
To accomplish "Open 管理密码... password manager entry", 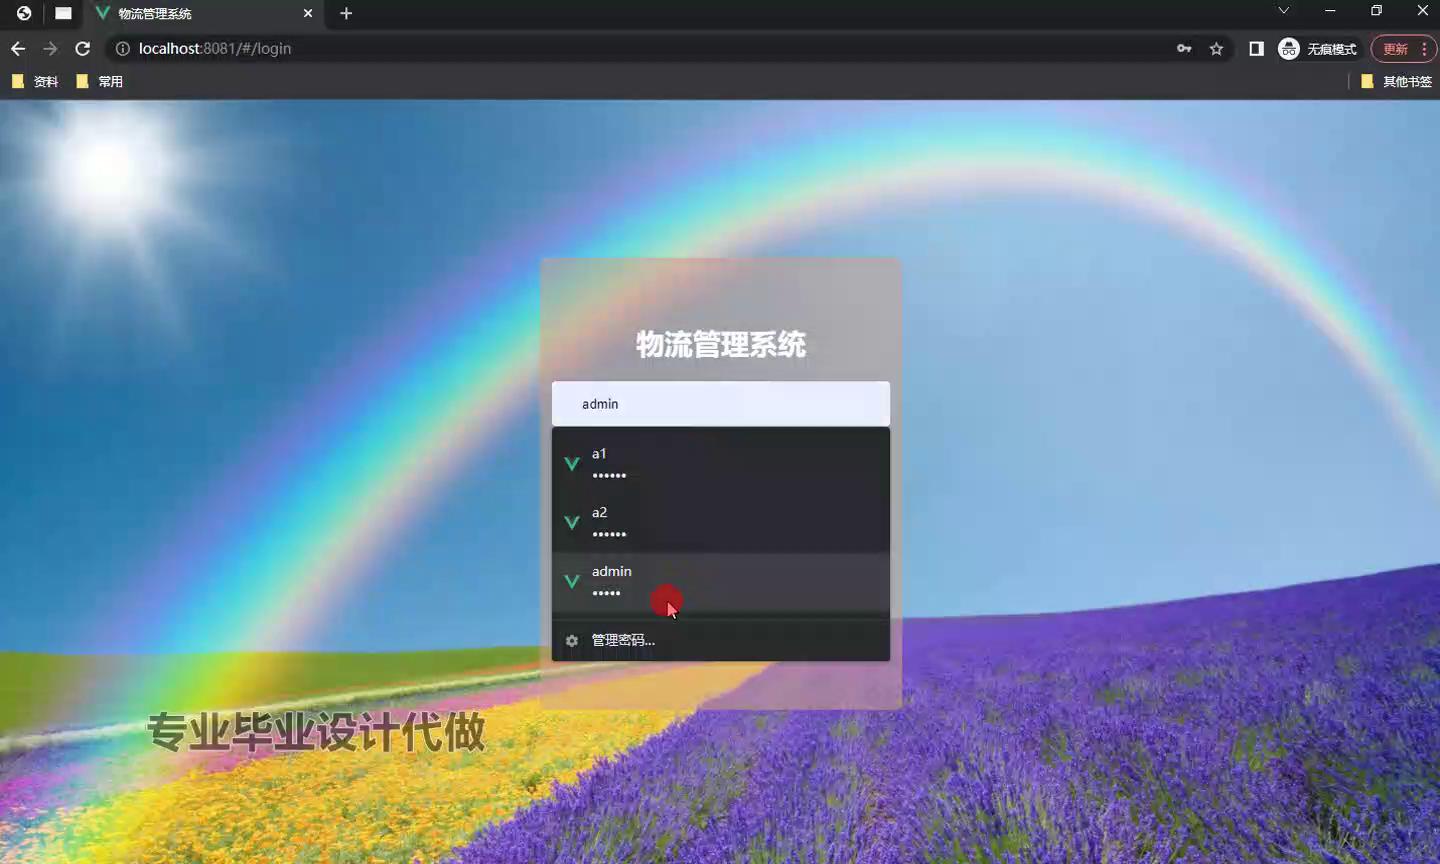I will click(720, 640).
